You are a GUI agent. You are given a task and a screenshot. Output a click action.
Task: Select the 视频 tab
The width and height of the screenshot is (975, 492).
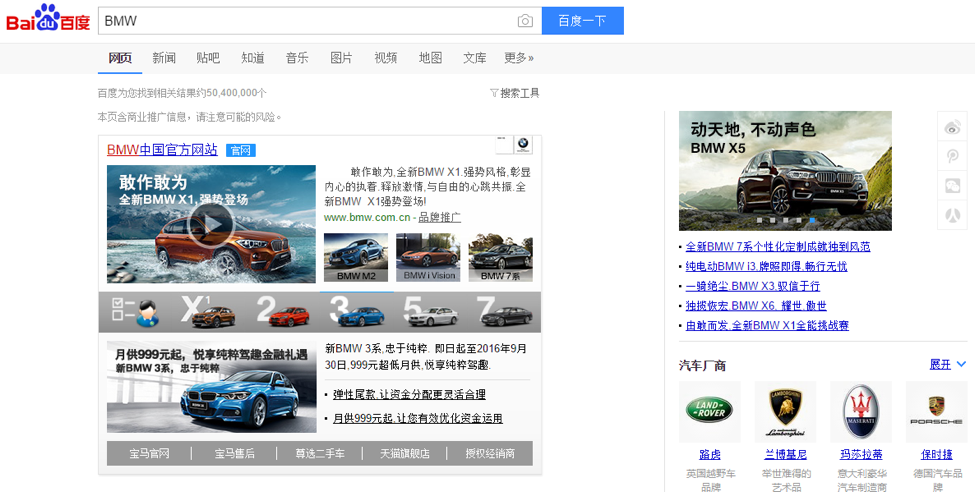pyautogui.click(x=386, y=58)
